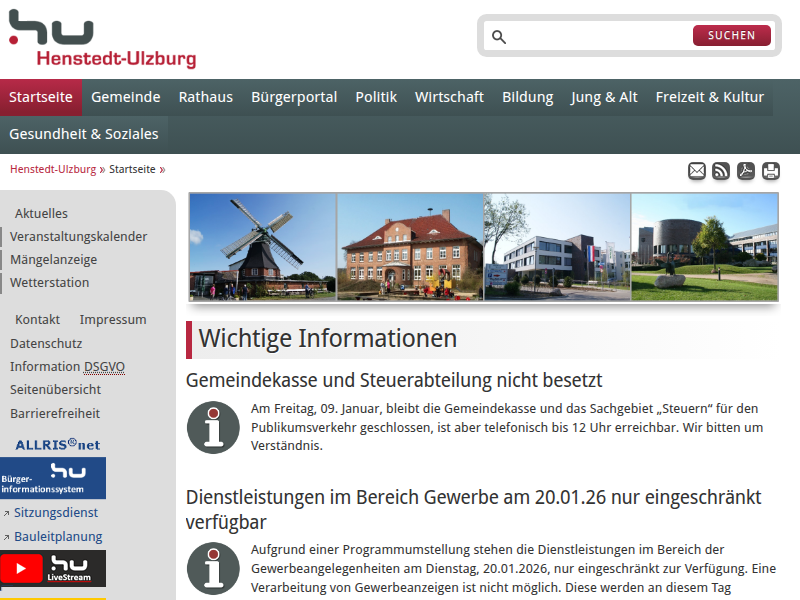Viewport: 800px width, 600px height.
Task: Open the Veranstaltungskalender sidebar link
Action: pyautogui.click(x=79, y=237)
